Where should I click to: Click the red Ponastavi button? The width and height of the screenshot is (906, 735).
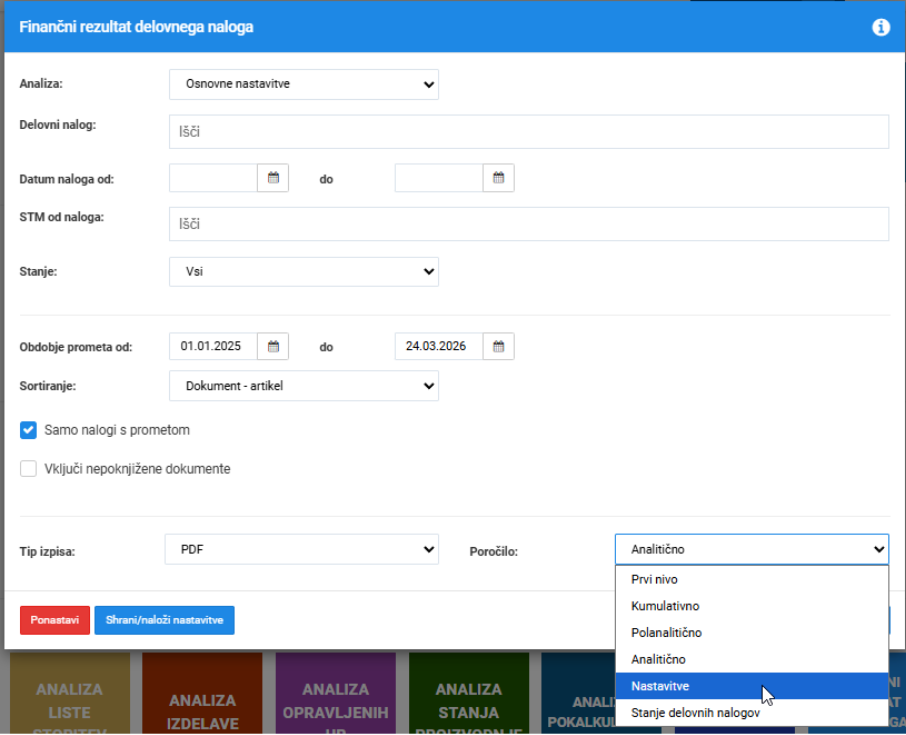[x=55, y=620]
